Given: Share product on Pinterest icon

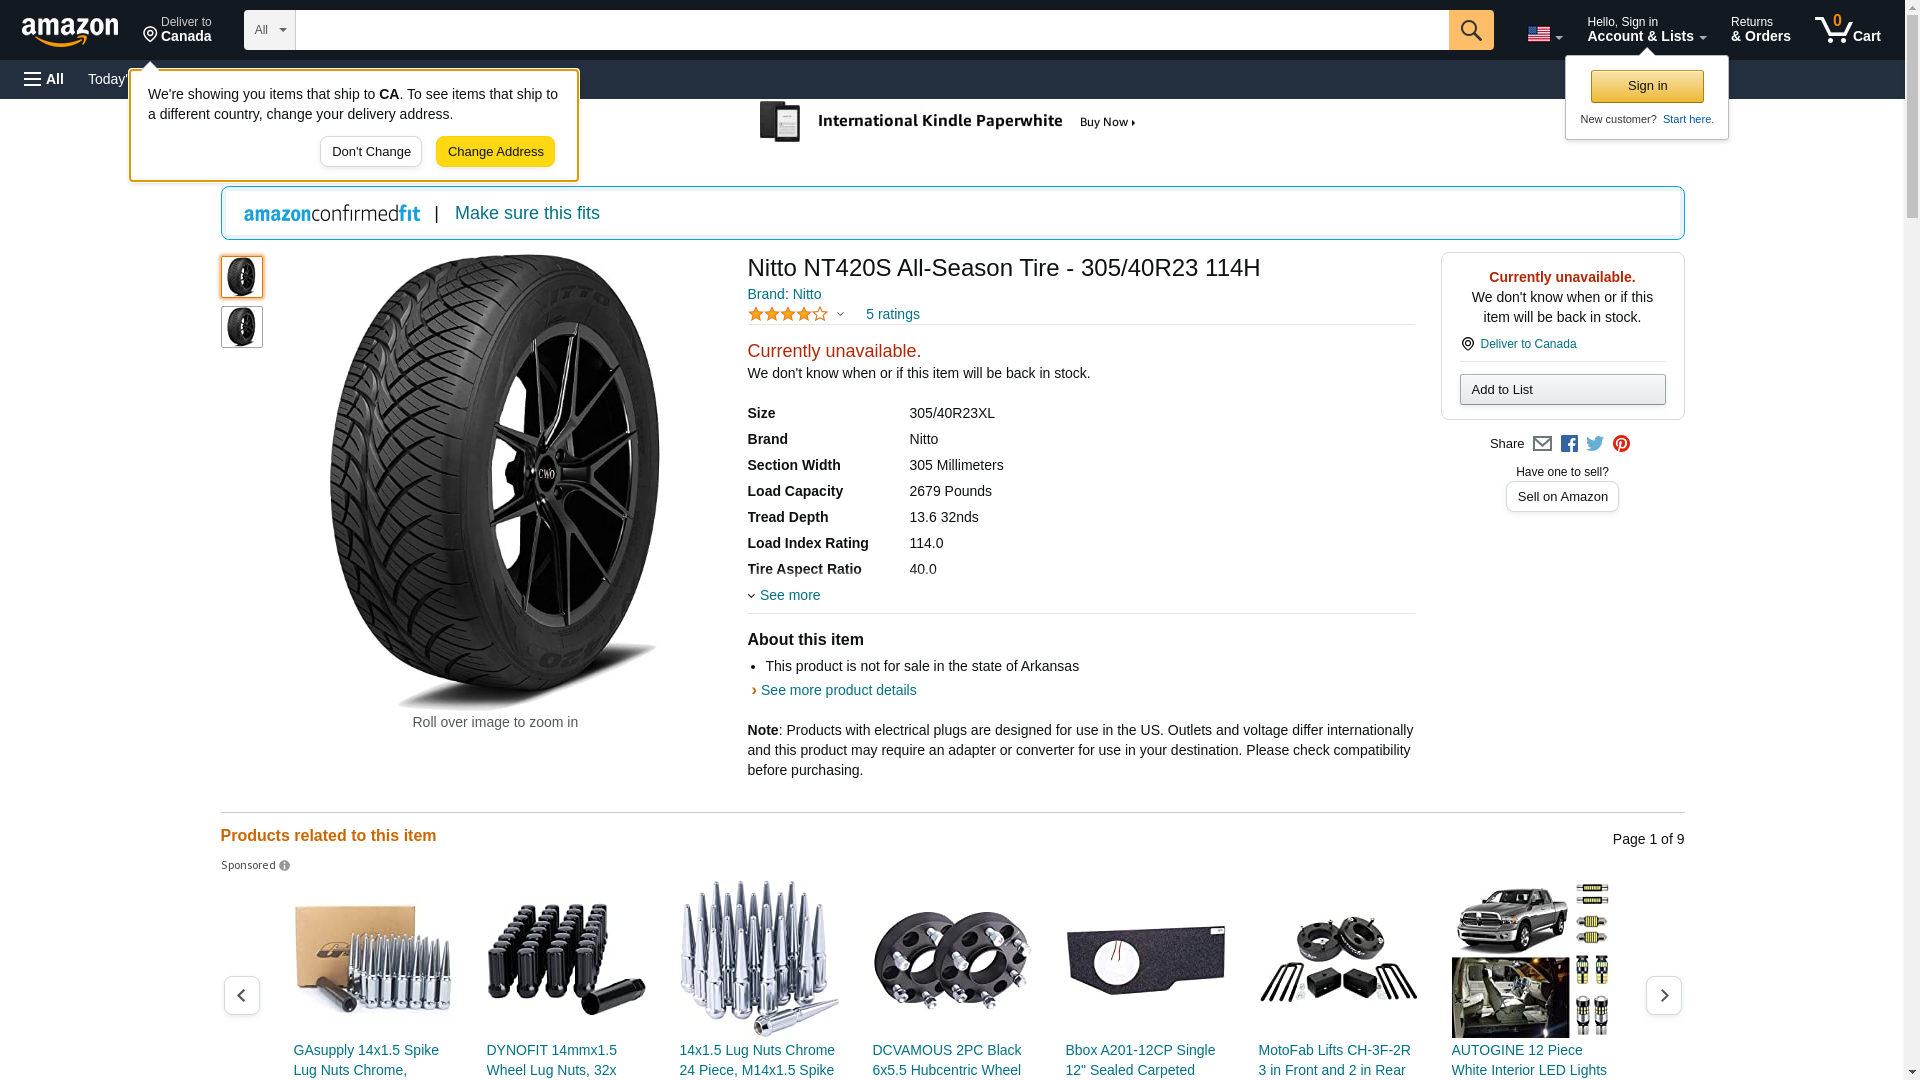Looking at the screenshot, I should (1621, 444).
